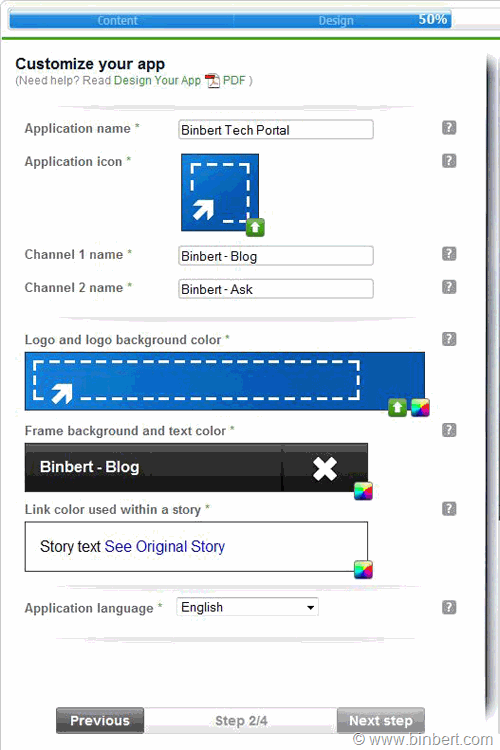Select the Design progress tab
The image size is (500, 750).
336,21
